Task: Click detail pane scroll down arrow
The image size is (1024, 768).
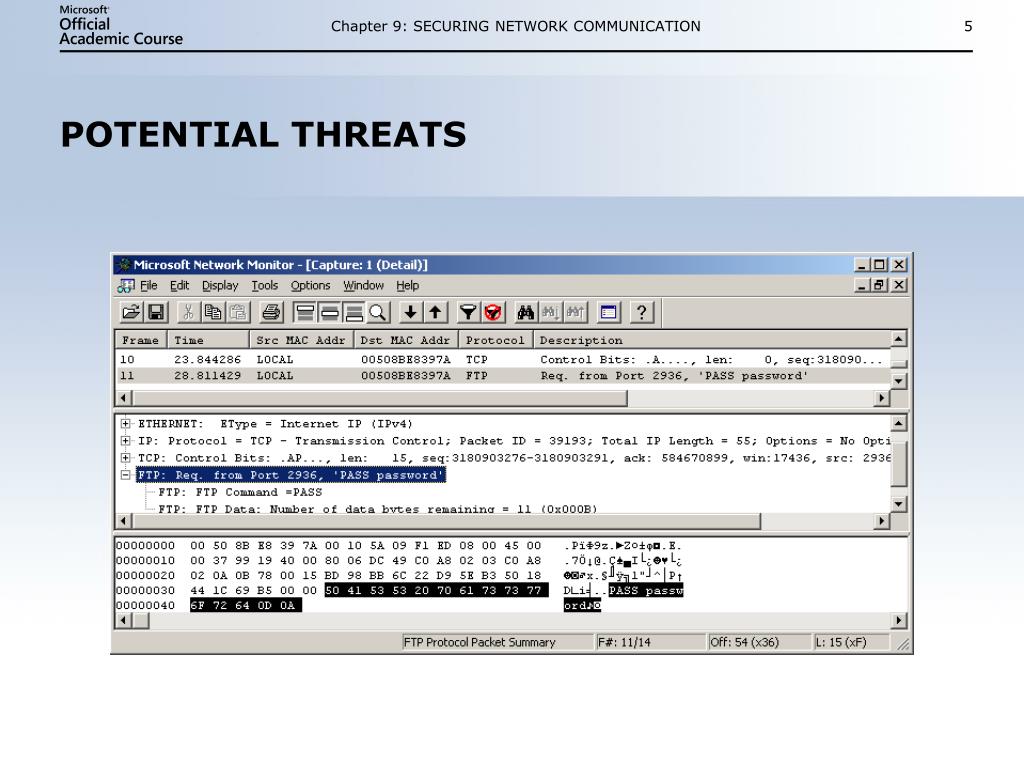Action: (899, 504)
